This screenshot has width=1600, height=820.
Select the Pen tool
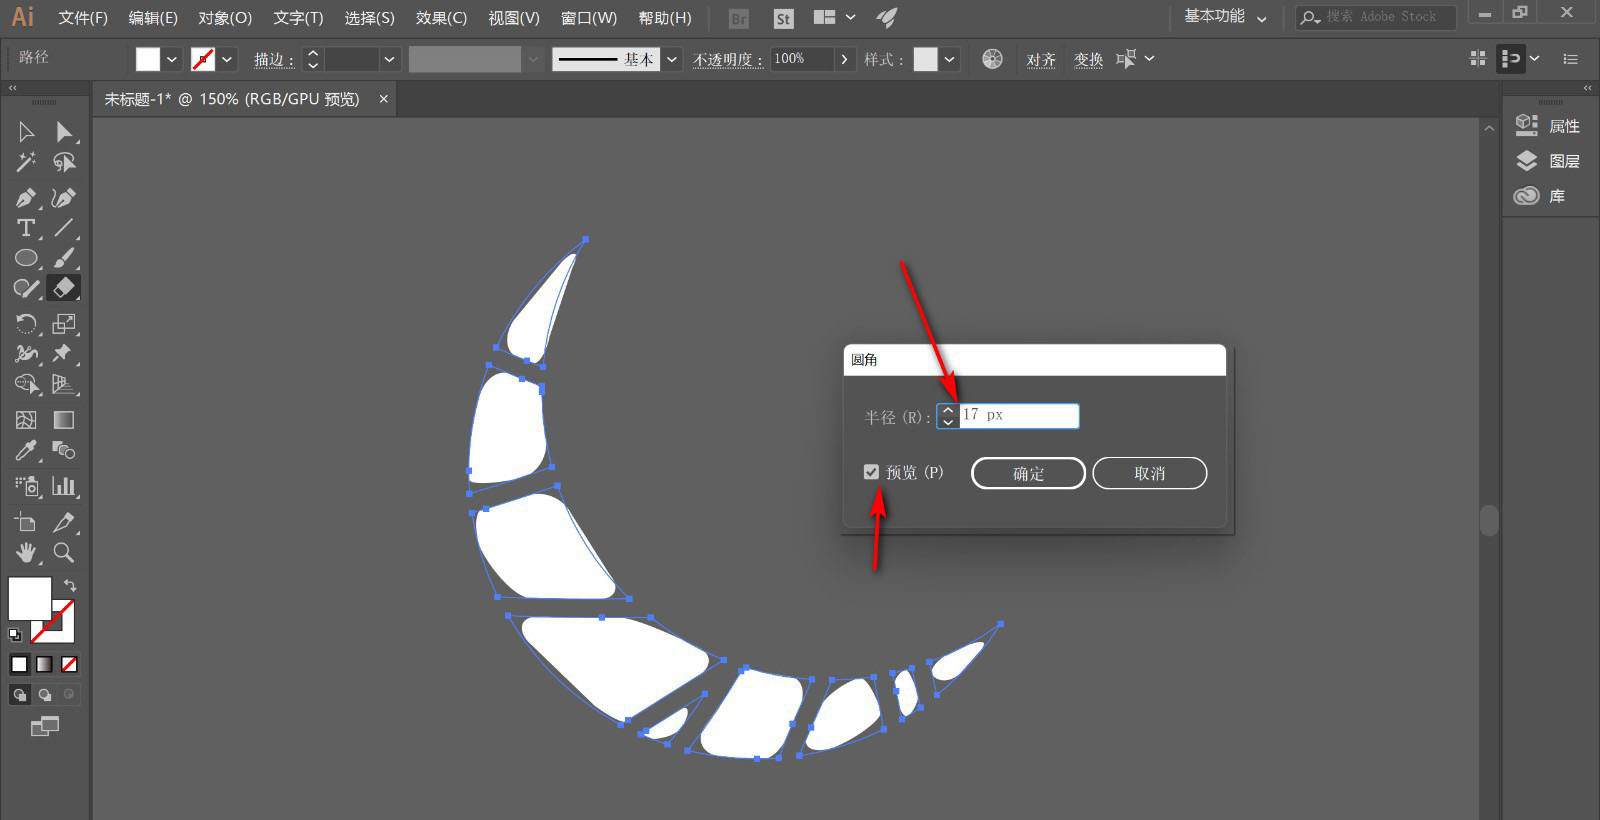coord(26,198)
